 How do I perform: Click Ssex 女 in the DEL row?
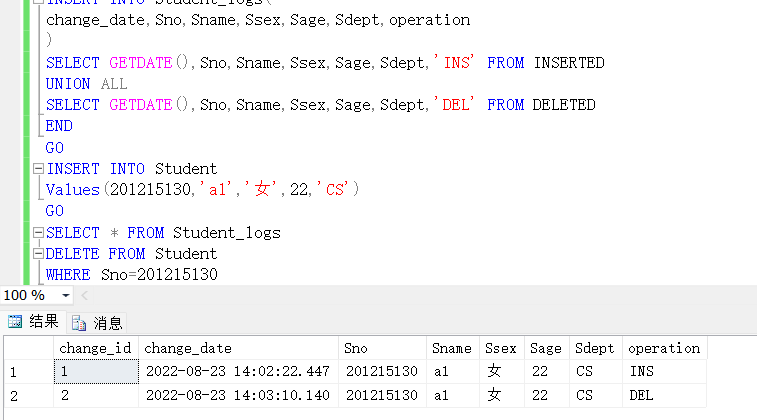point(502,395)
